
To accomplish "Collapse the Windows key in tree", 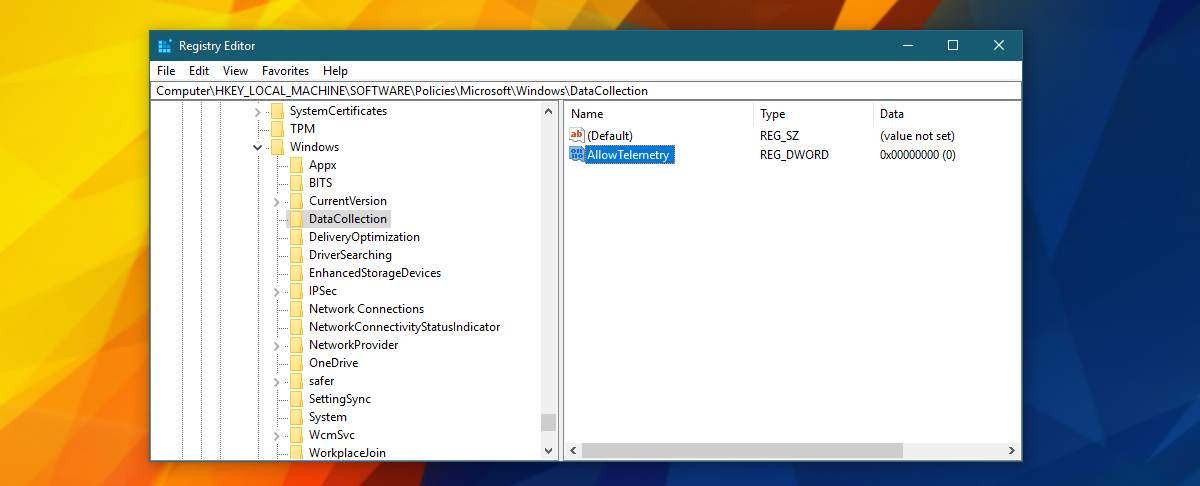I will (258, 147).
